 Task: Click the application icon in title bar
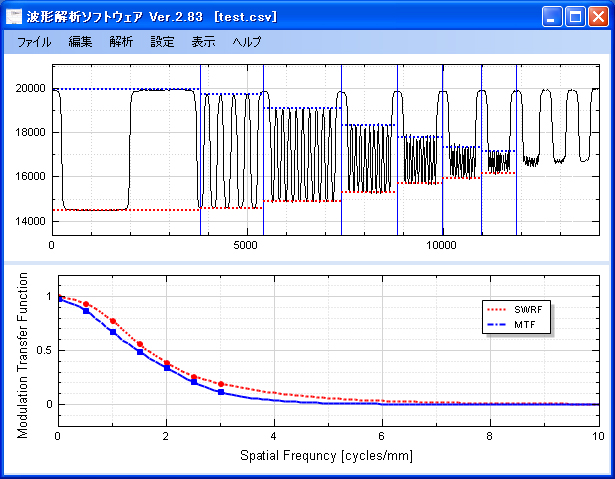click(14, 16)
